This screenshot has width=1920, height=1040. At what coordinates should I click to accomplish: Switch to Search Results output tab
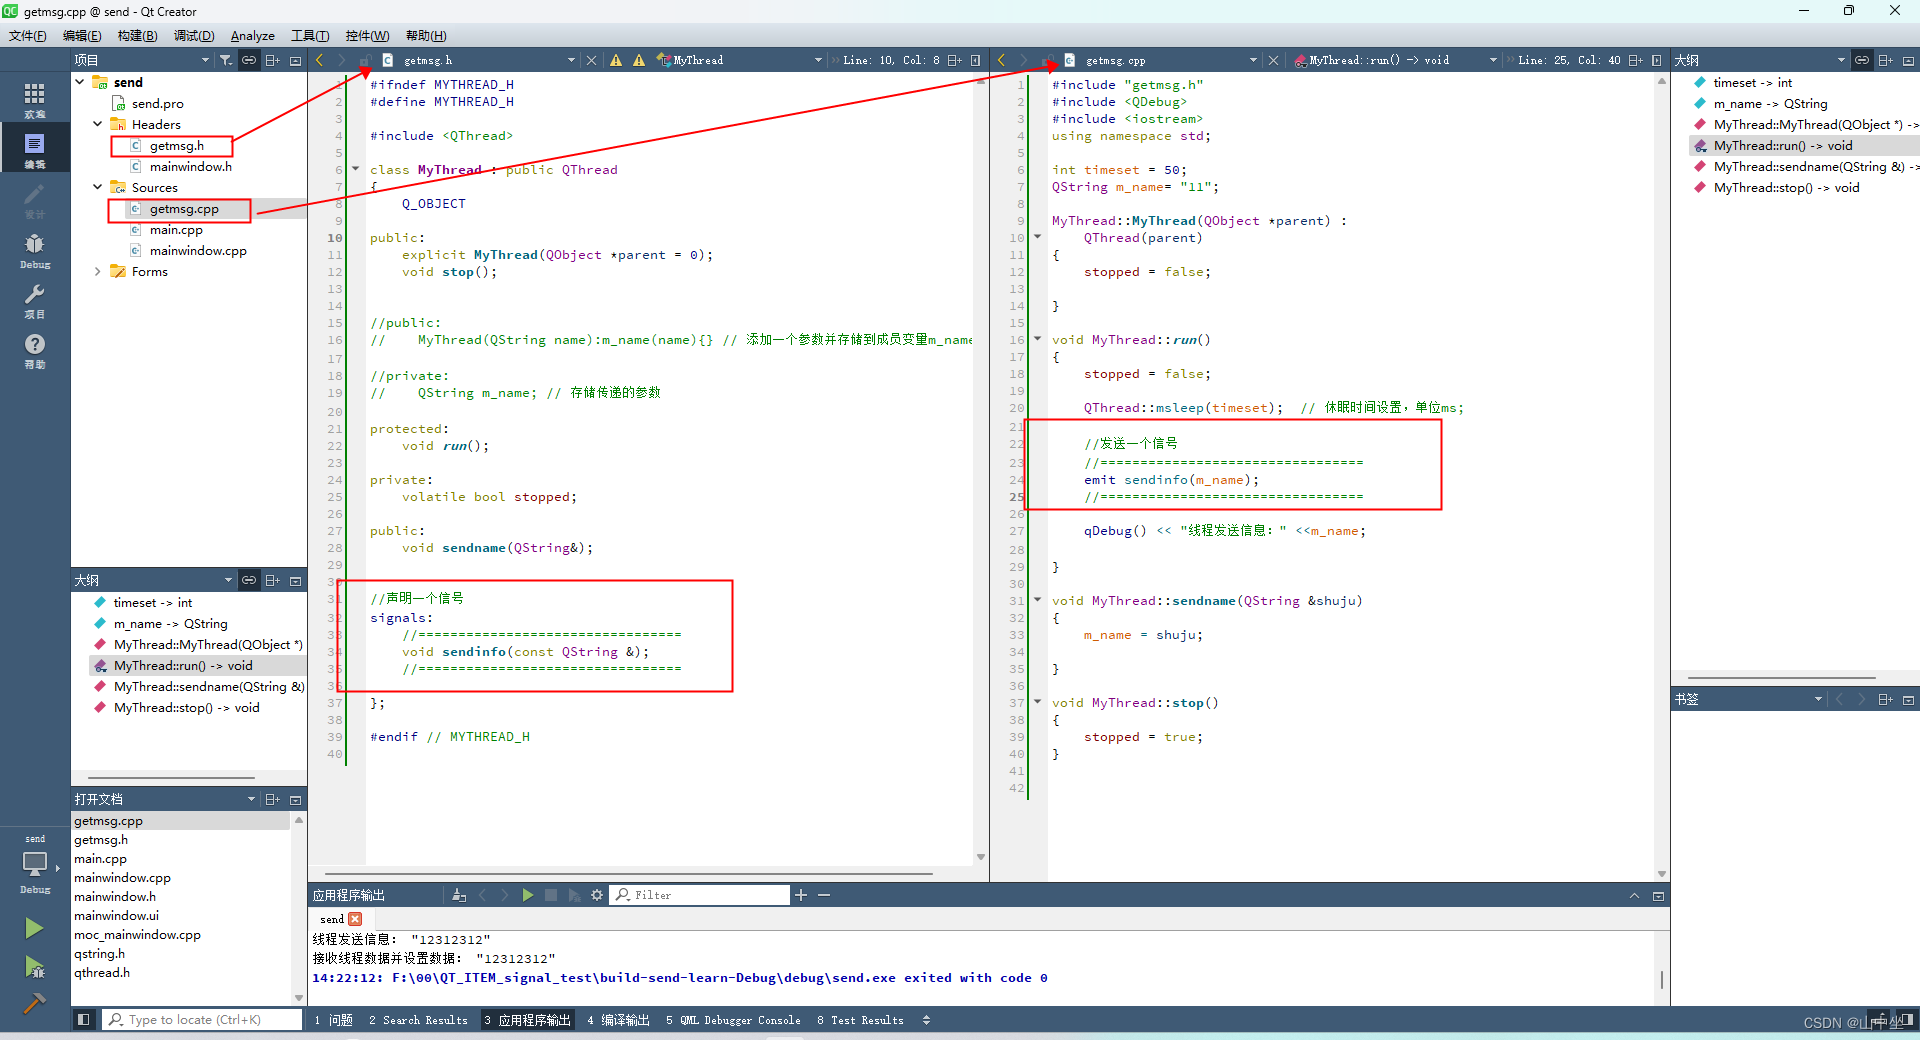(x=418, y=1020)
